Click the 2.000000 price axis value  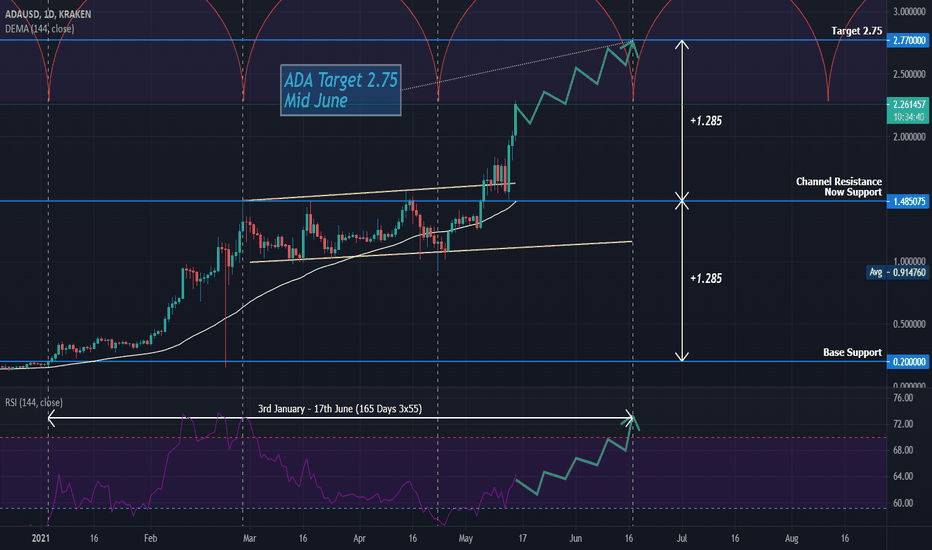(x=909, y=137)
